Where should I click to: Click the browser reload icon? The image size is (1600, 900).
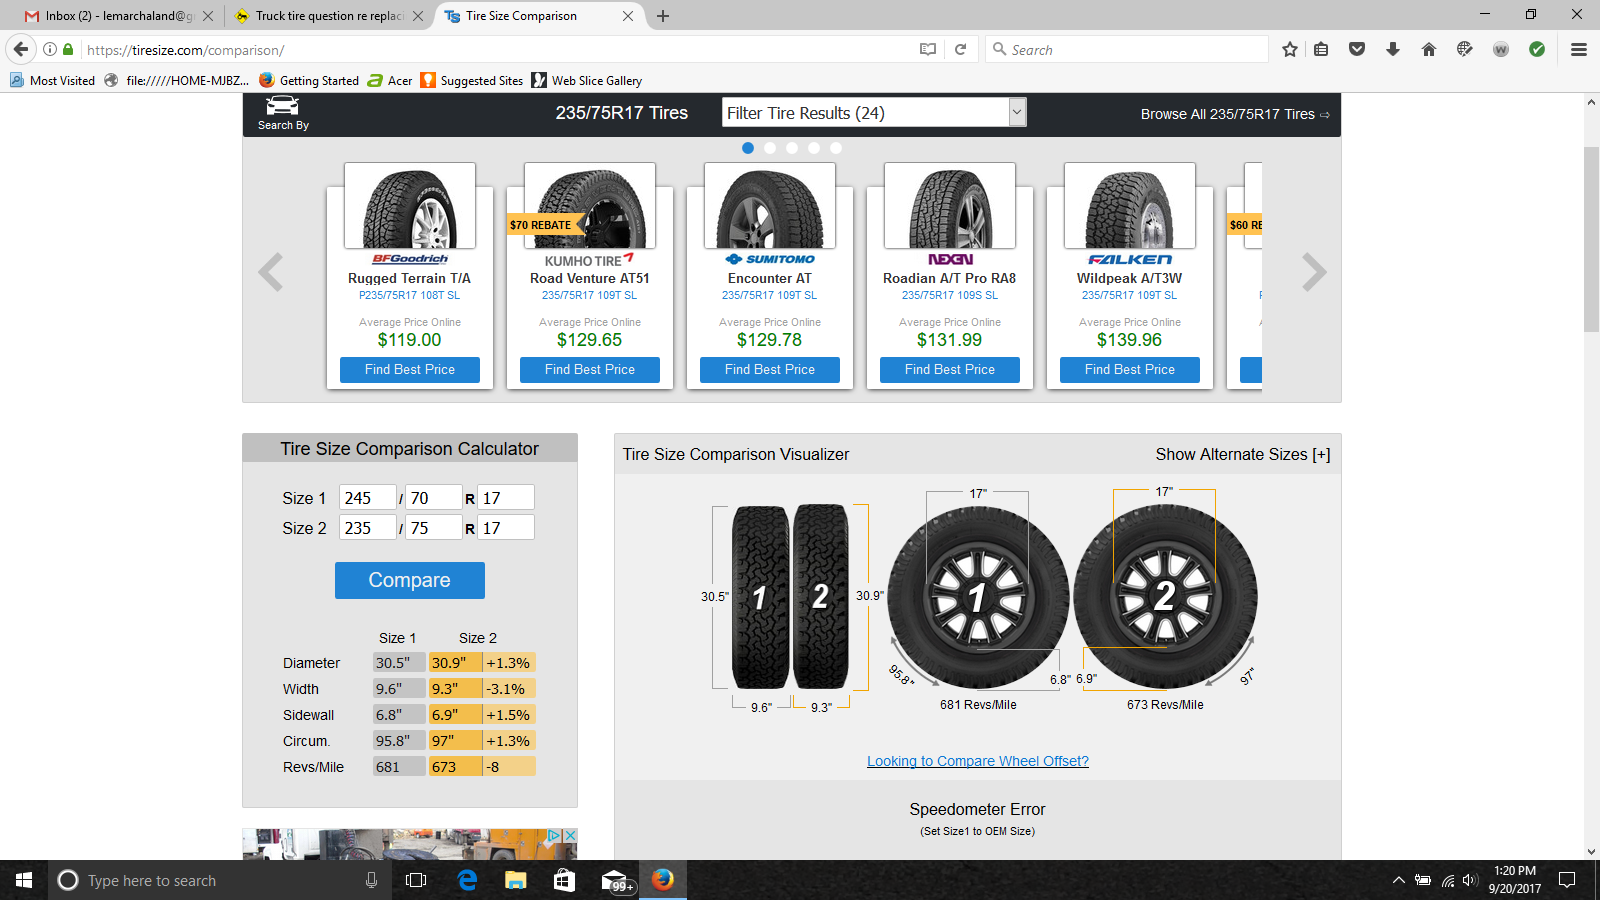(960, 49)
